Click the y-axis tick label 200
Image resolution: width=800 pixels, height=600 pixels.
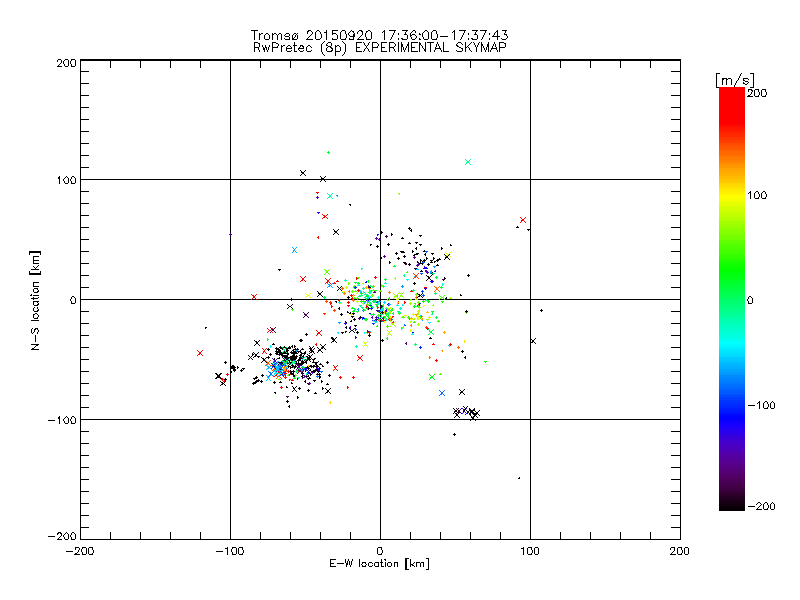pyautogui.click(x=66, y=63)
